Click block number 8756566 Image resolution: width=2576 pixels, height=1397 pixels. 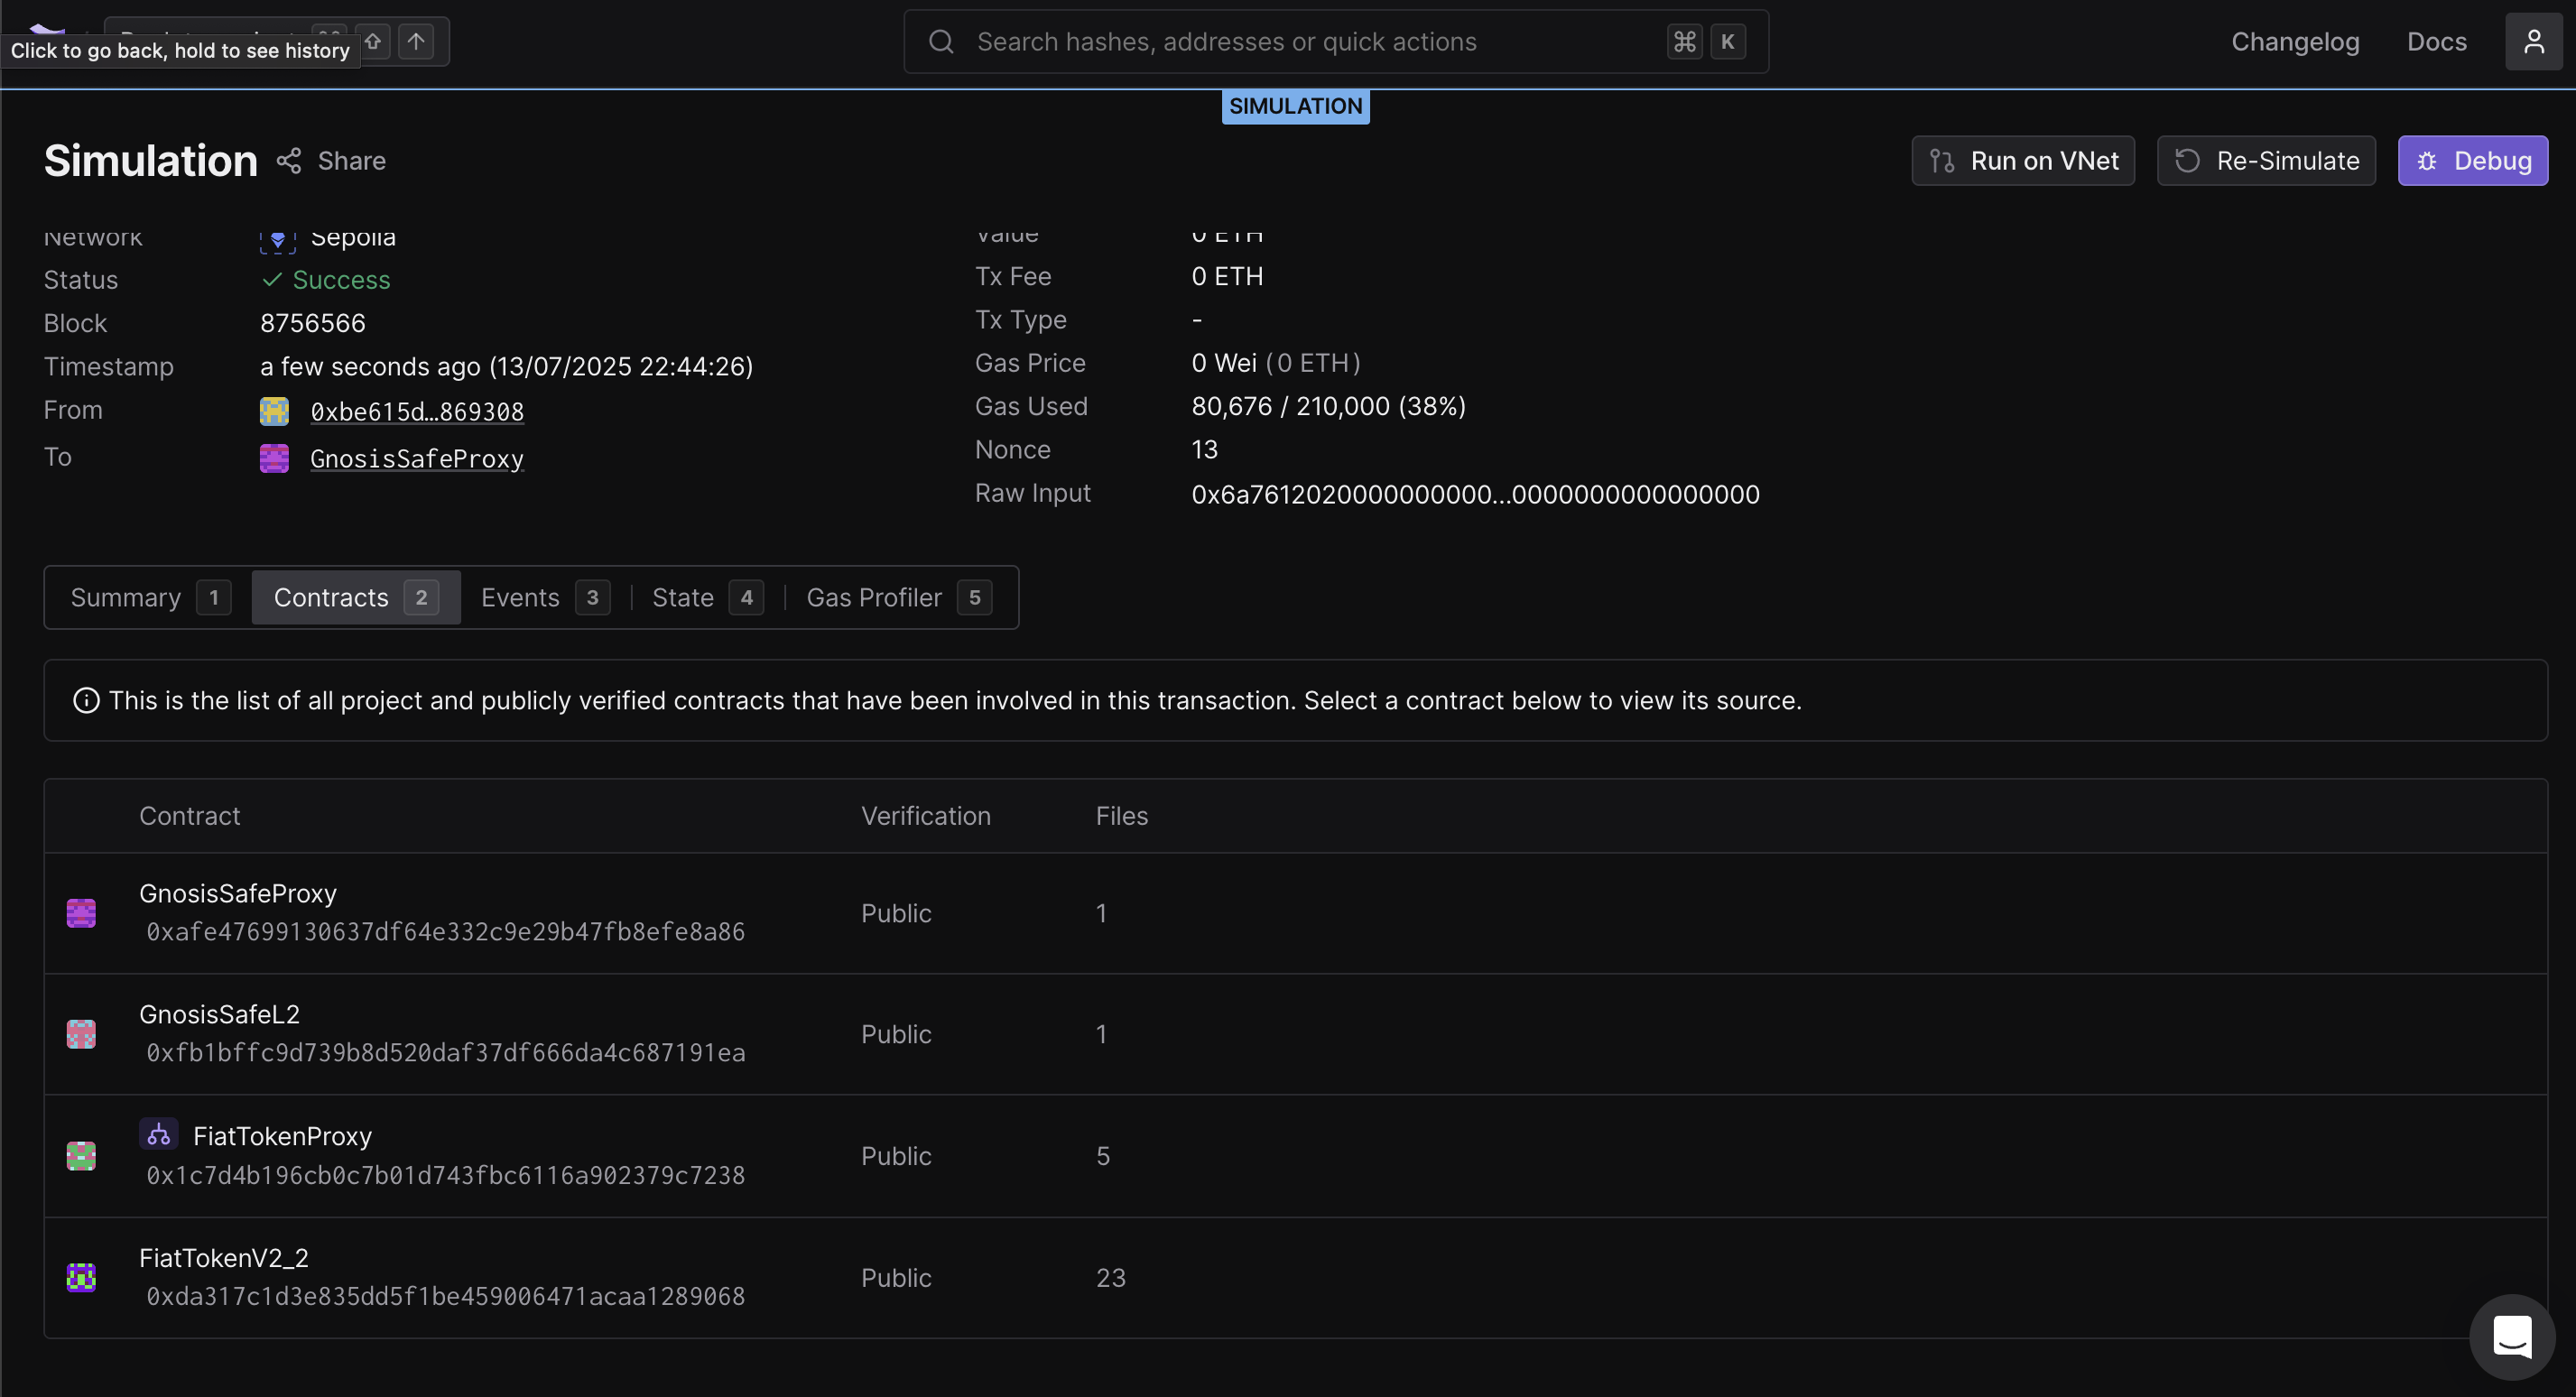313,323
